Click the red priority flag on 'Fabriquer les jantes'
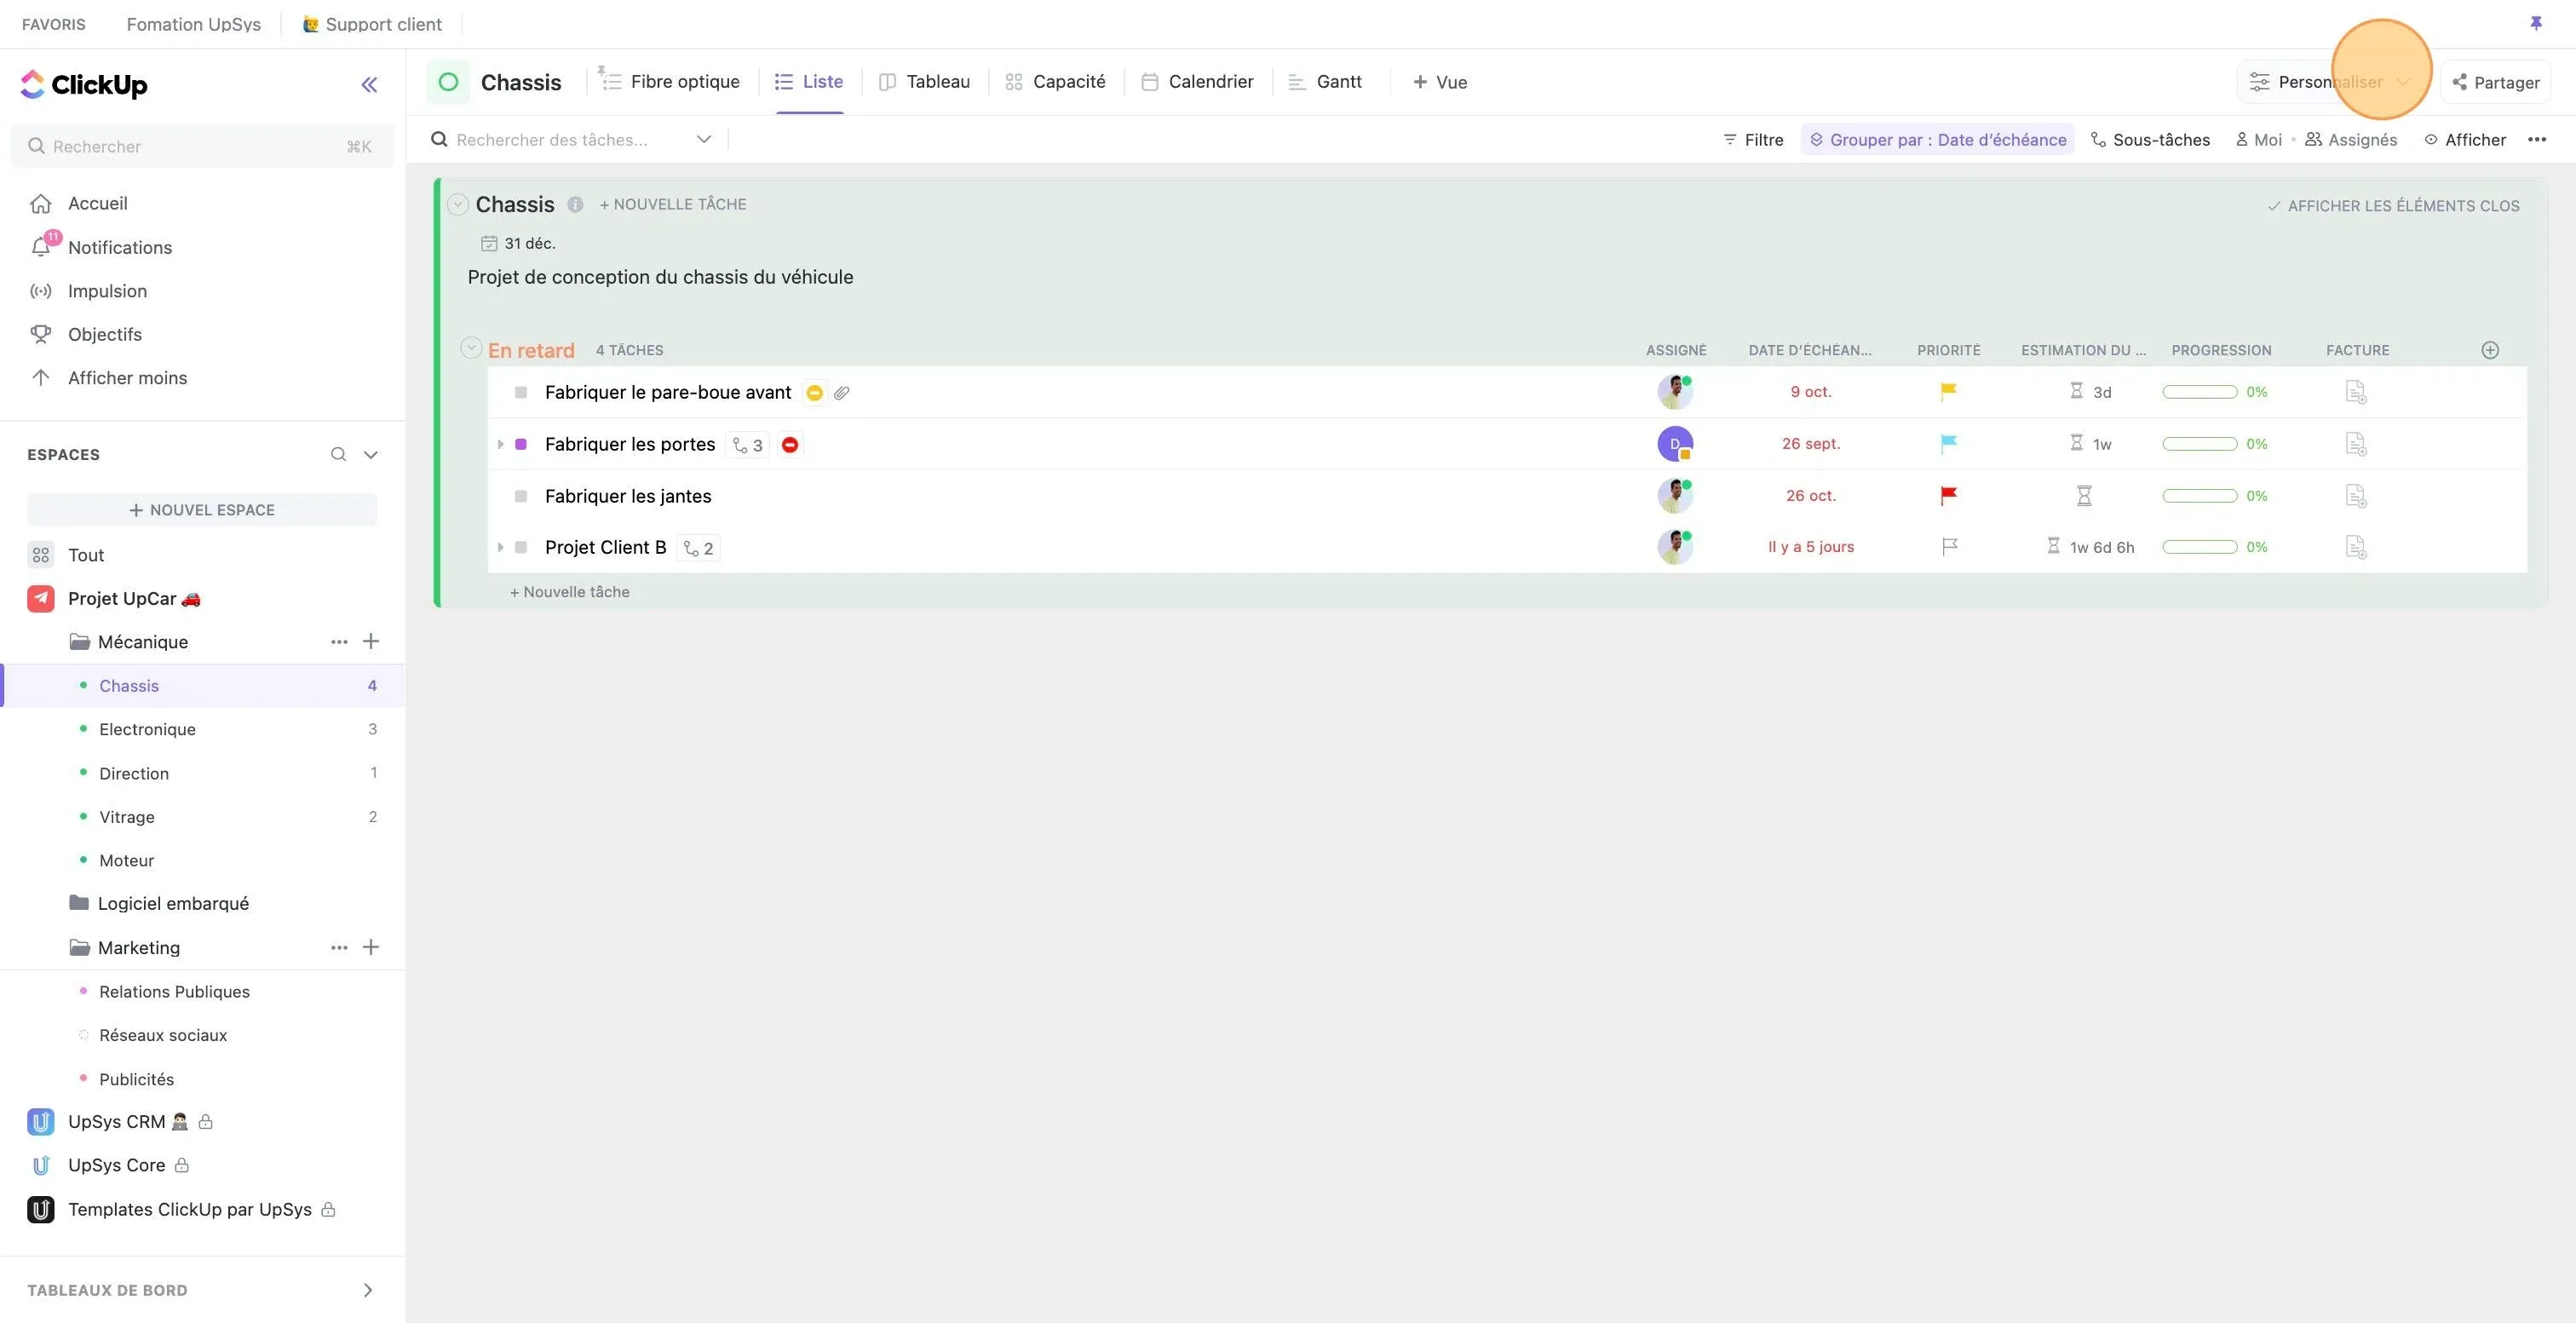Screen dimensions: 2576x1323 1948,495
